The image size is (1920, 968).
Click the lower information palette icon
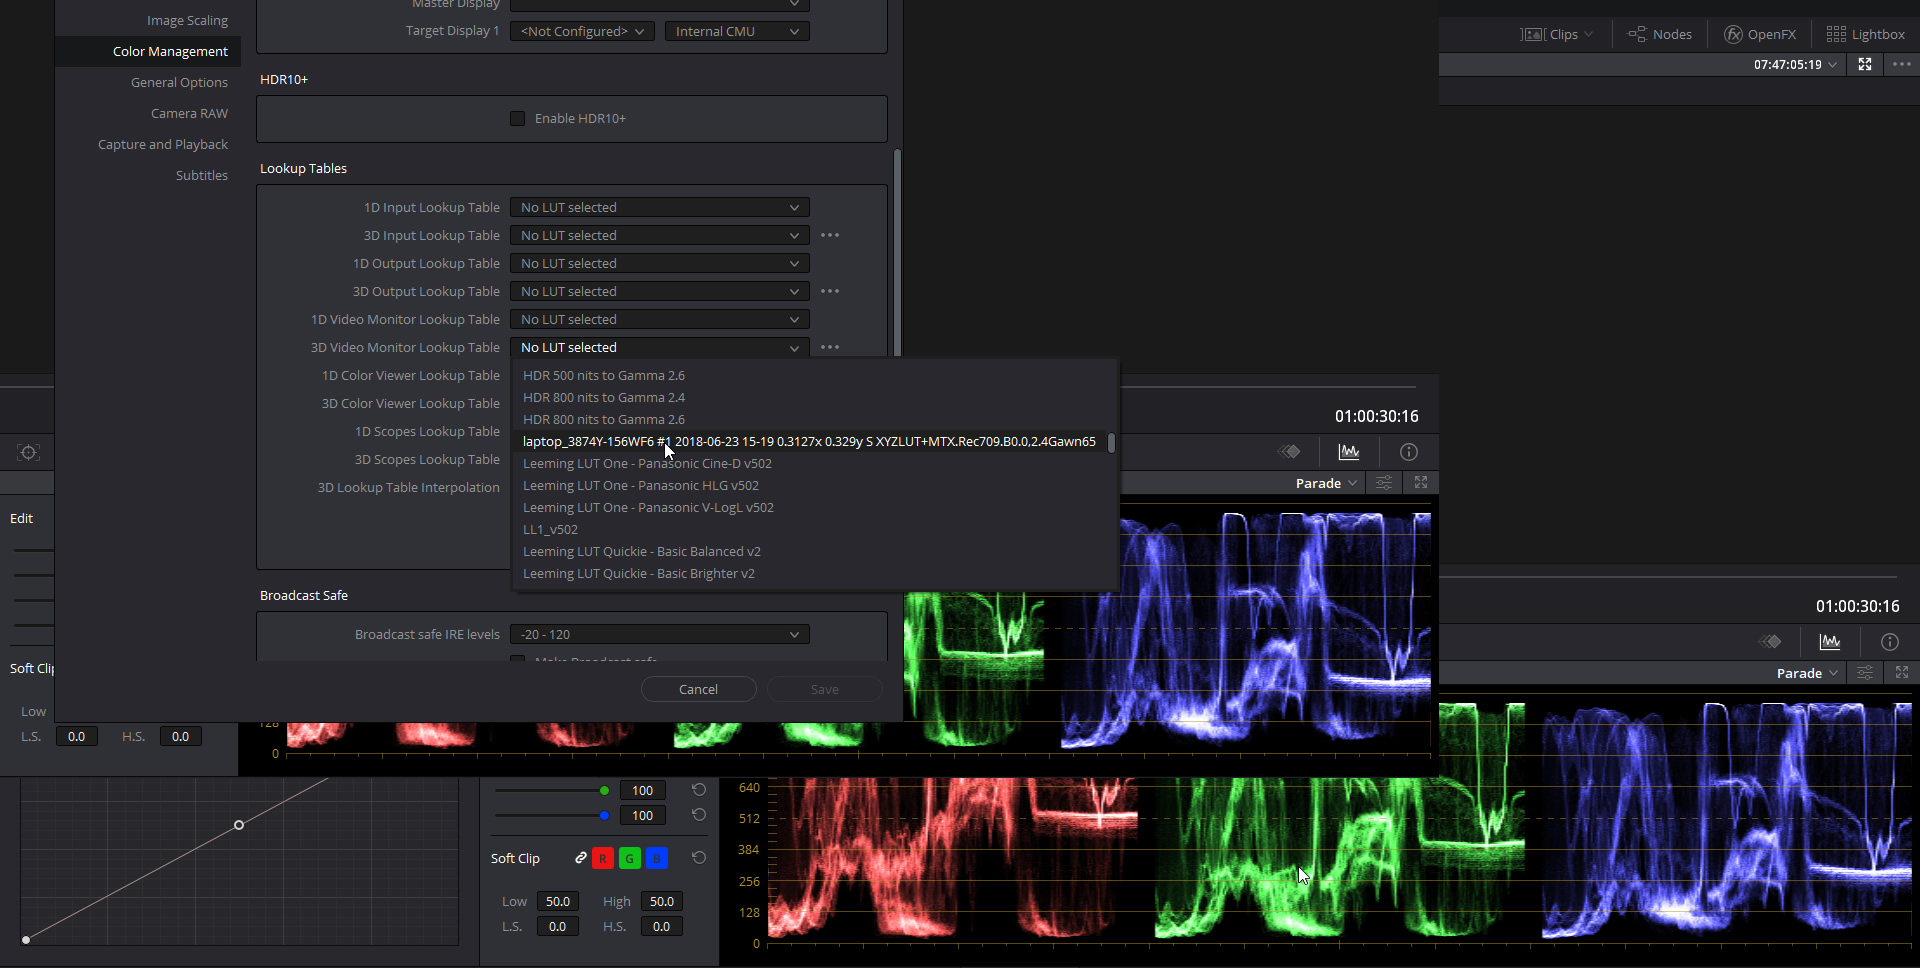1890,642
